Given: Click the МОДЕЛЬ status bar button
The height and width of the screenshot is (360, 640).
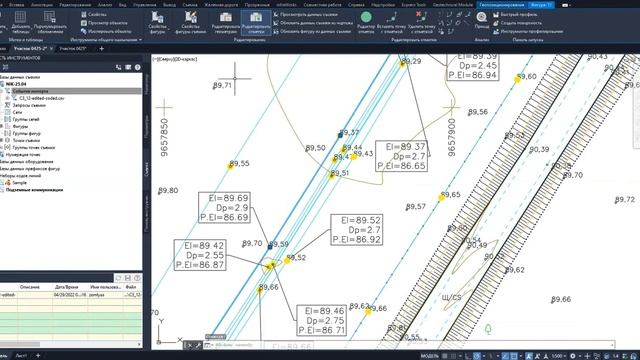Looking at the screenshot, I should [429, 356].
